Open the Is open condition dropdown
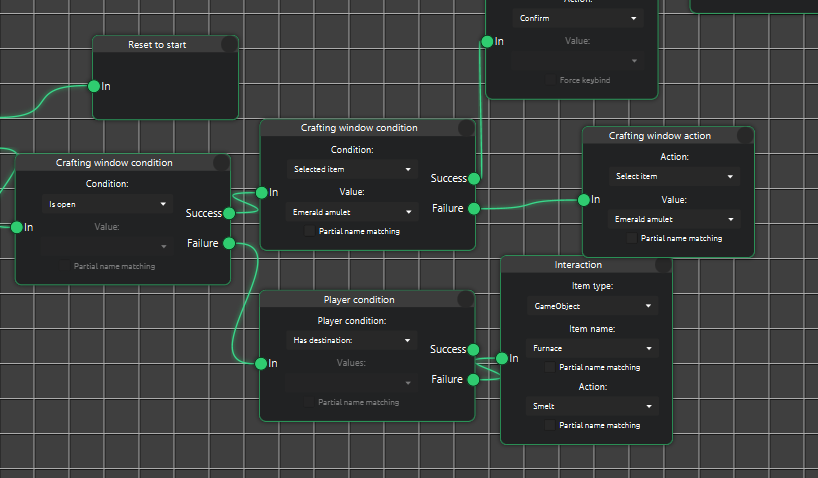 (107, 204)
